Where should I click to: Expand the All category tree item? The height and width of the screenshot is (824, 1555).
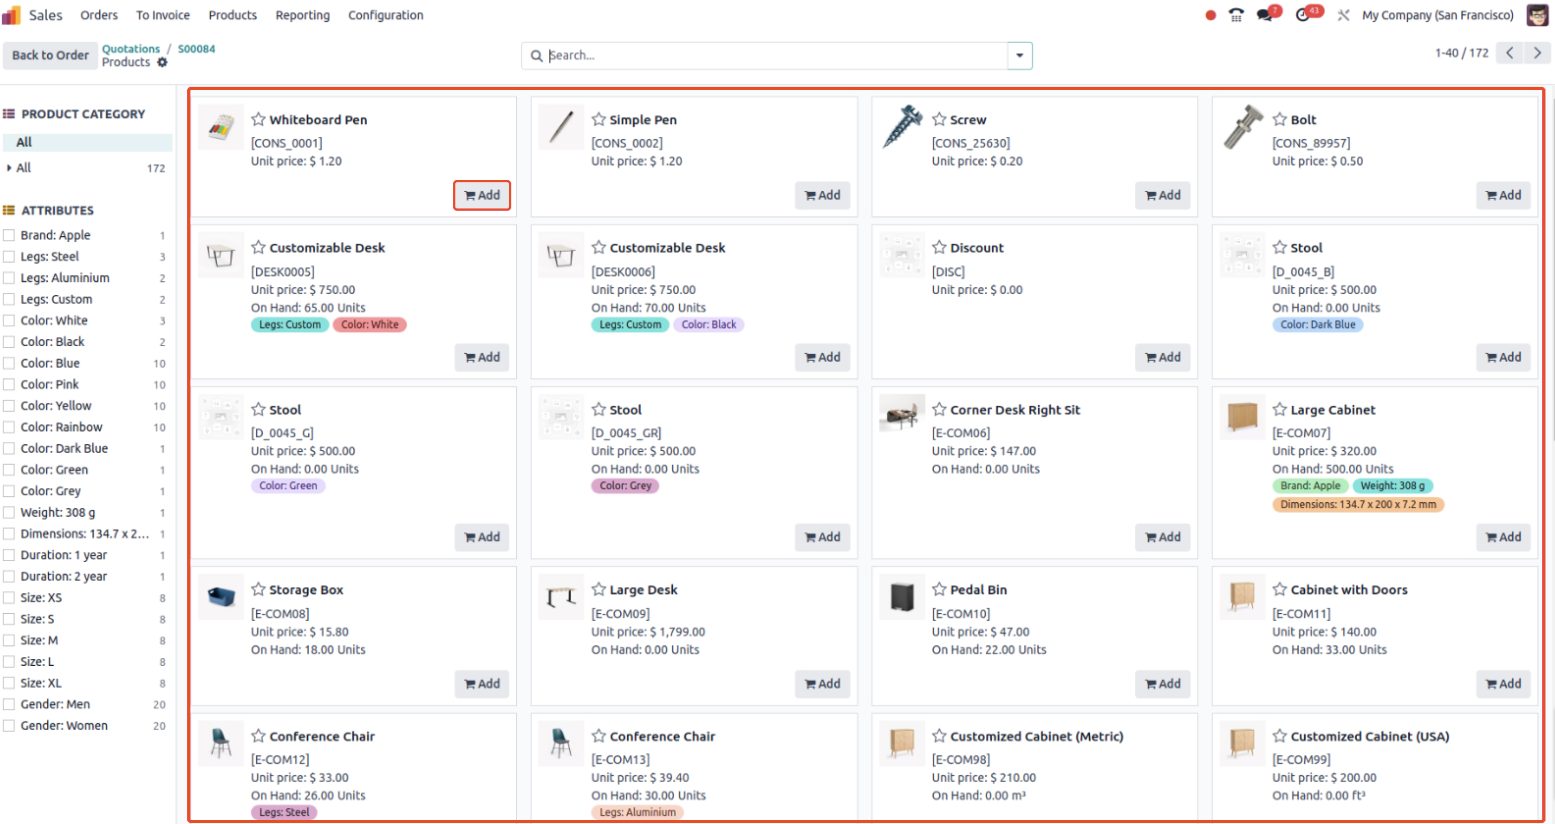tap(10, 168)
